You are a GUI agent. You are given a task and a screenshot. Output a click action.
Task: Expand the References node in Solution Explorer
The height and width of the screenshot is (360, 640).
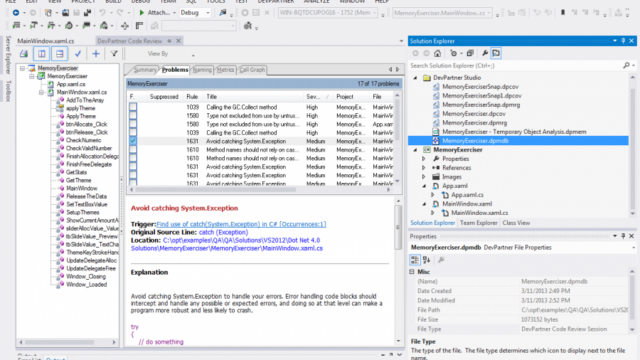coord(424,168)
